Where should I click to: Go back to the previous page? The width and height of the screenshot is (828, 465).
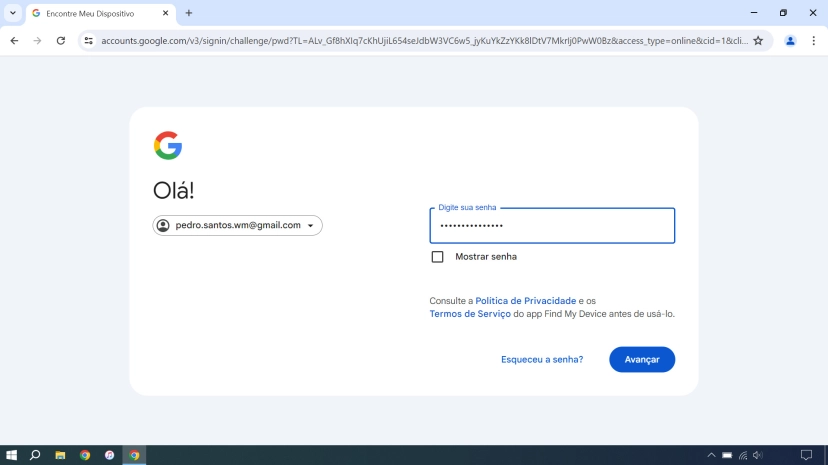point(14,41)
